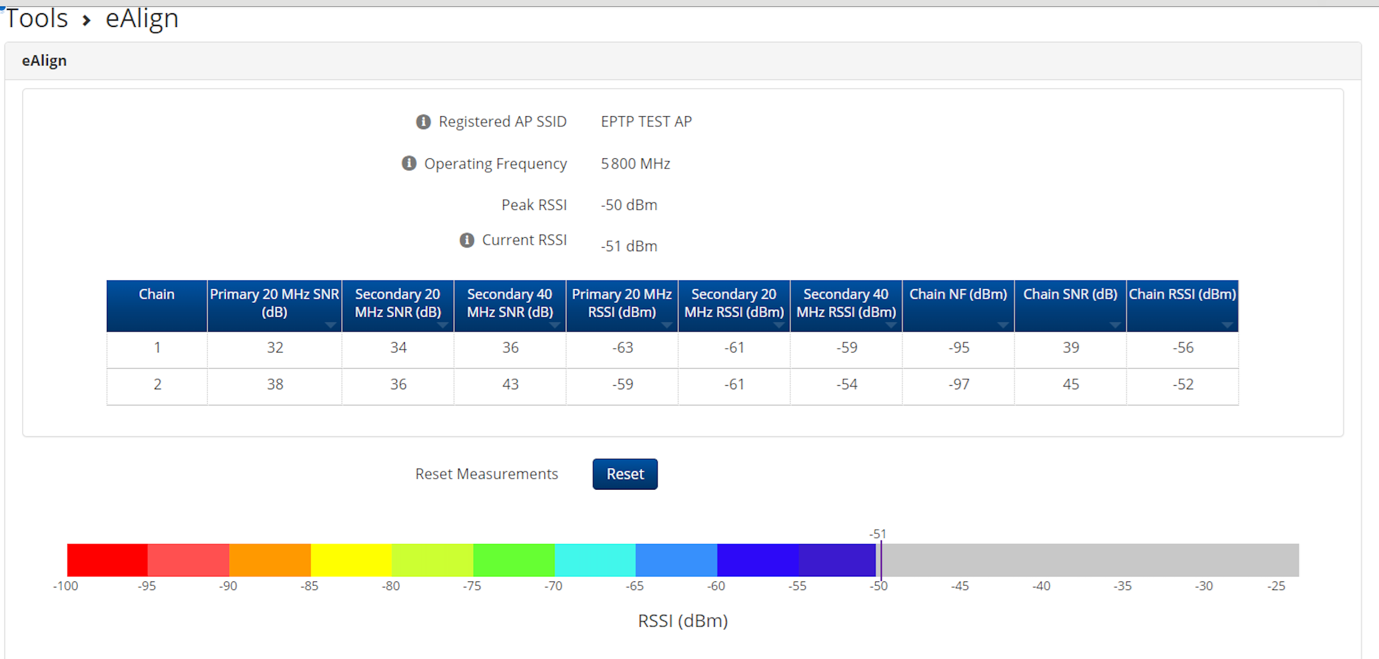Sort by Primary 20 MHz RSSI column
Viewport: 1379px width, 659px height.
(x=621, y=304)
